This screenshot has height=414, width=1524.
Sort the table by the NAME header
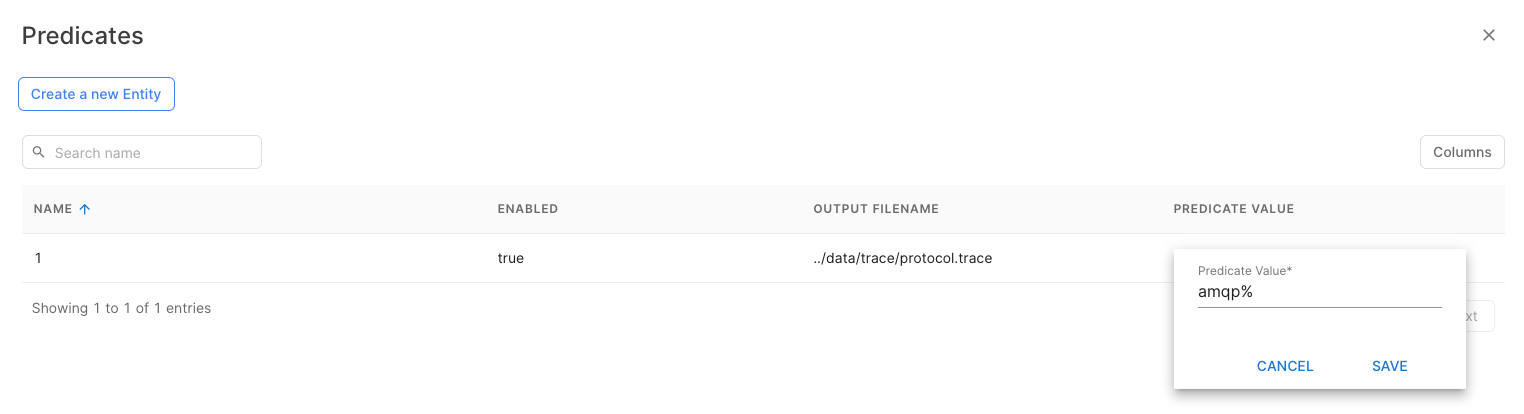[53, 209]
